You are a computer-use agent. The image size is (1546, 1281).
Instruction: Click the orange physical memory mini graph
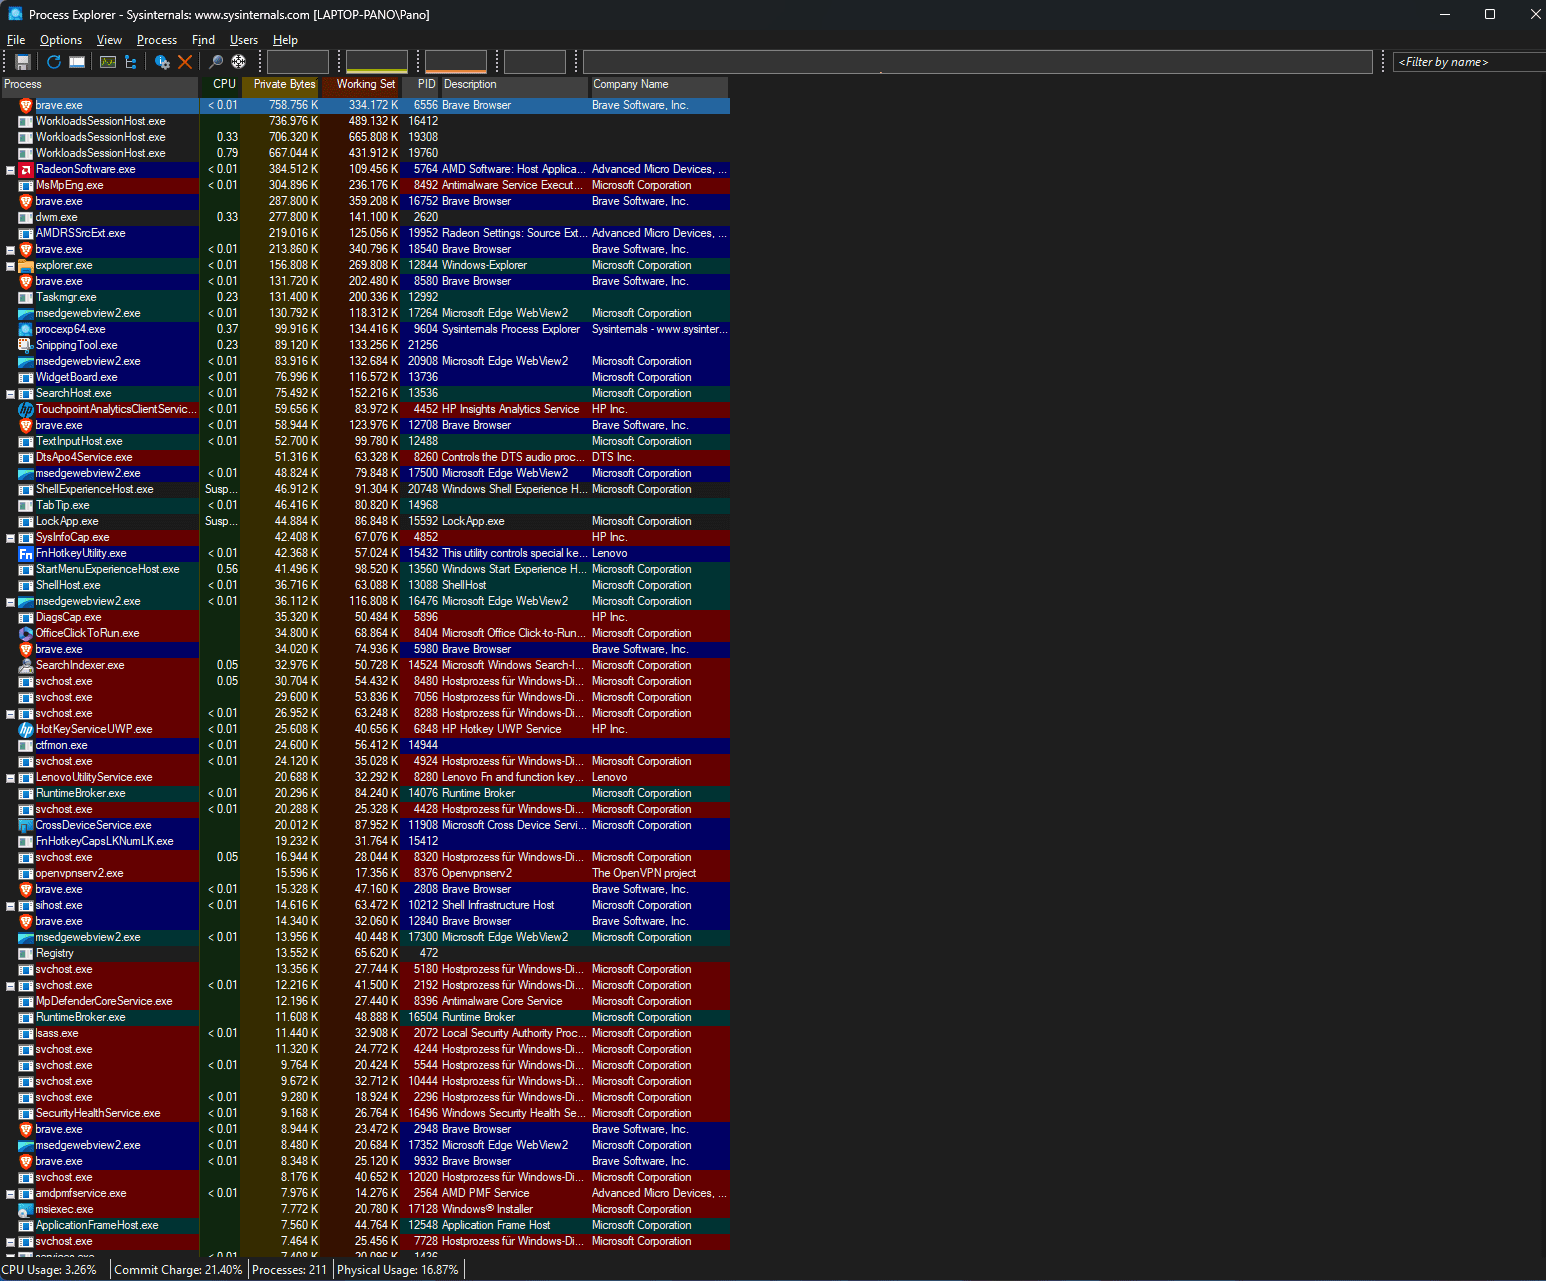click(x=456, y=62)
